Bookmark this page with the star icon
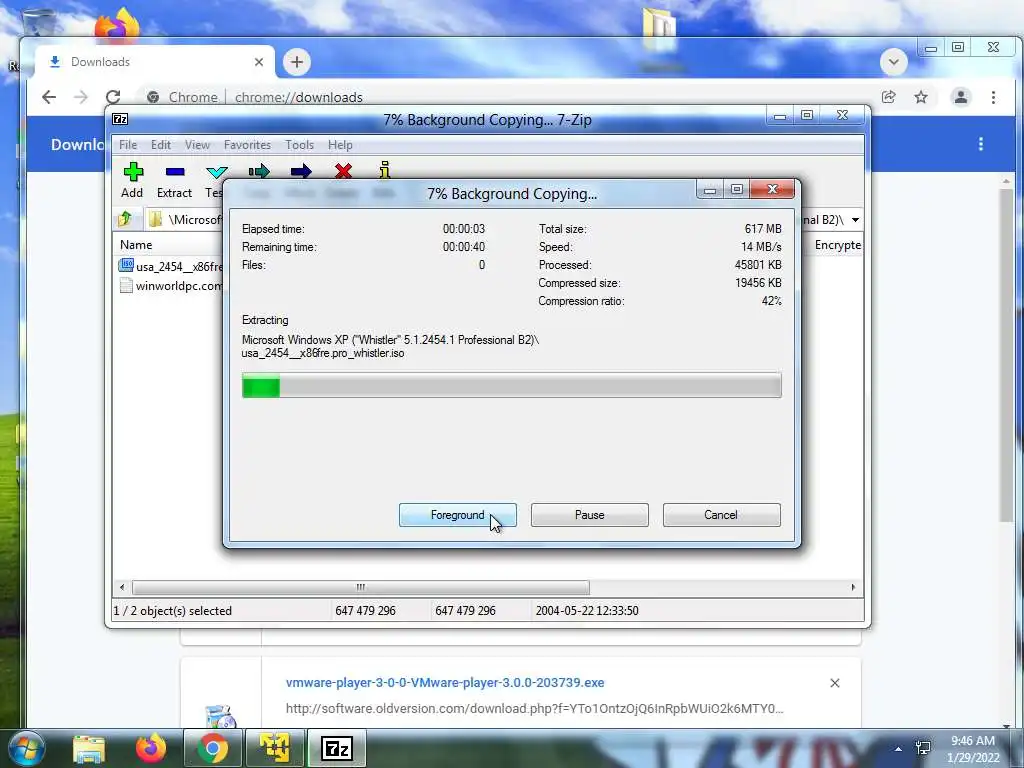The height and width of the screenshot is (768, 1024). (x=921, y=97)
